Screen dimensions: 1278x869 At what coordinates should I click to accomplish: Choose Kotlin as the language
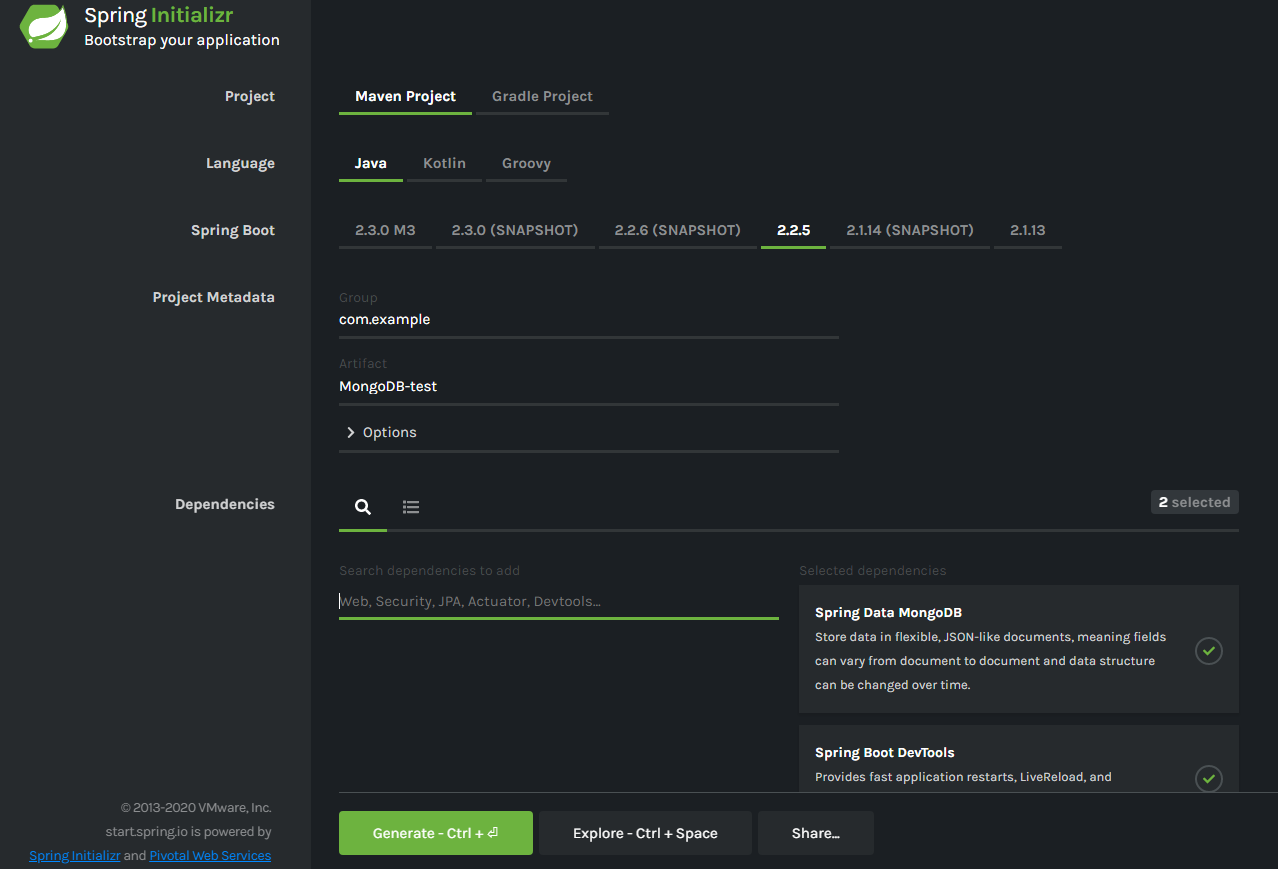coord(444,163)
